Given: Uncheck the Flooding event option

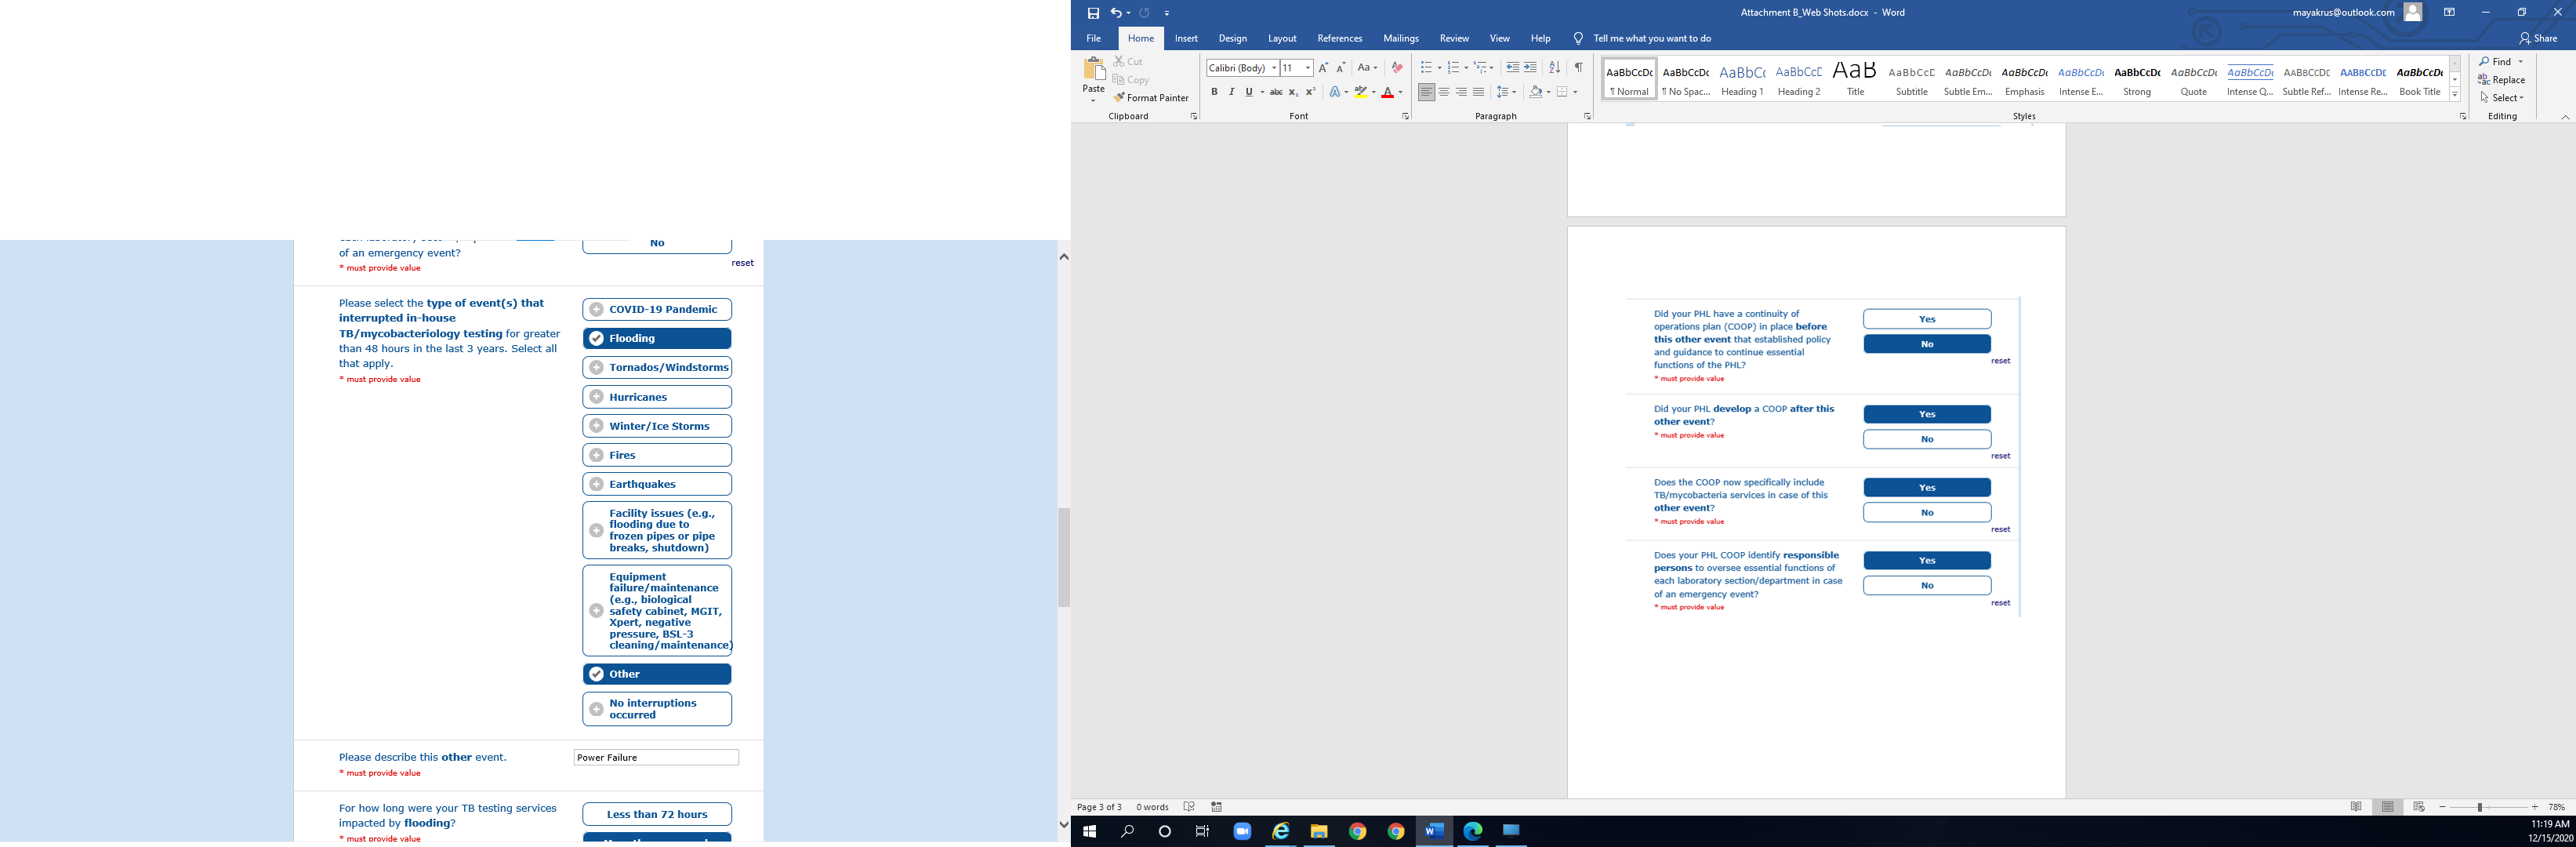Looking at the screenshot, I should pyautogui.click(x=657, y=339).
